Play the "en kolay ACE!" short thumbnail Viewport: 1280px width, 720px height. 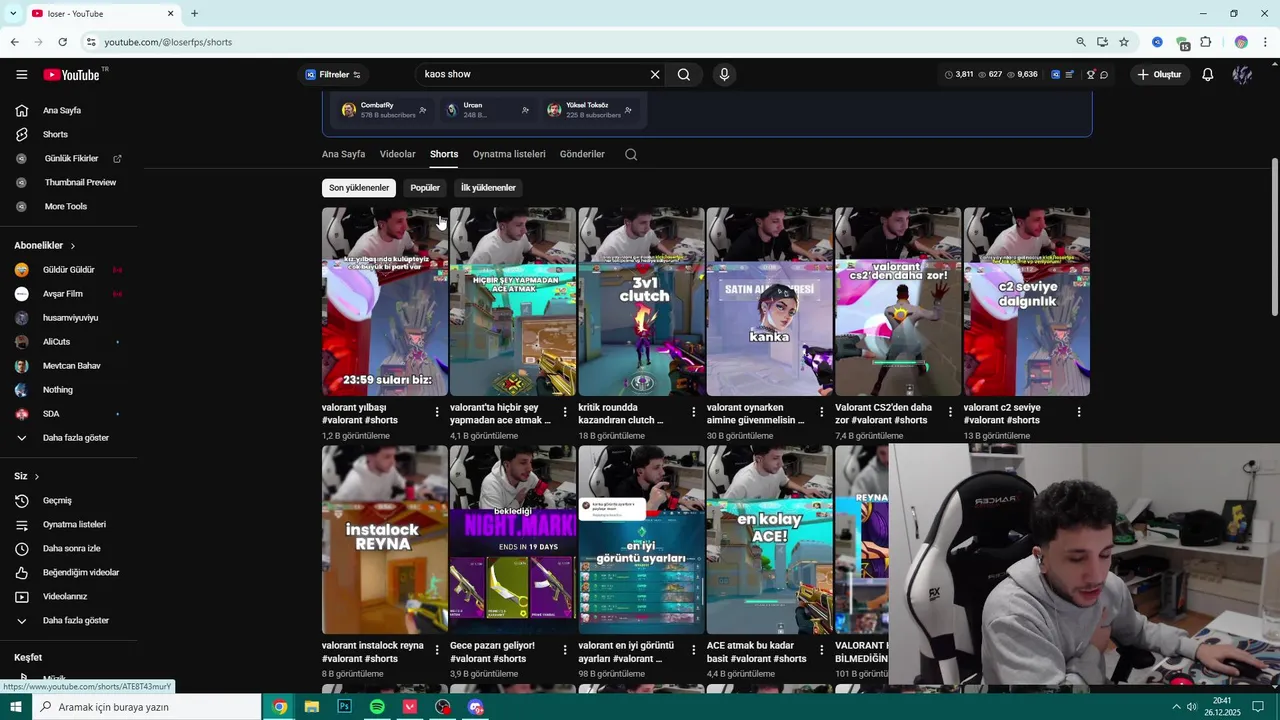769,540
